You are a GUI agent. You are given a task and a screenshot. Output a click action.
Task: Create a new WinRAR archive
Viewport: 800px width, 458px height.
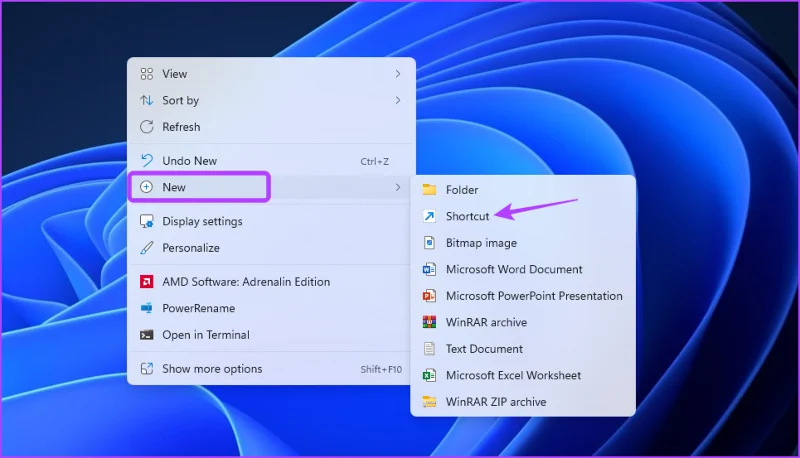click(x=523, y=322)
